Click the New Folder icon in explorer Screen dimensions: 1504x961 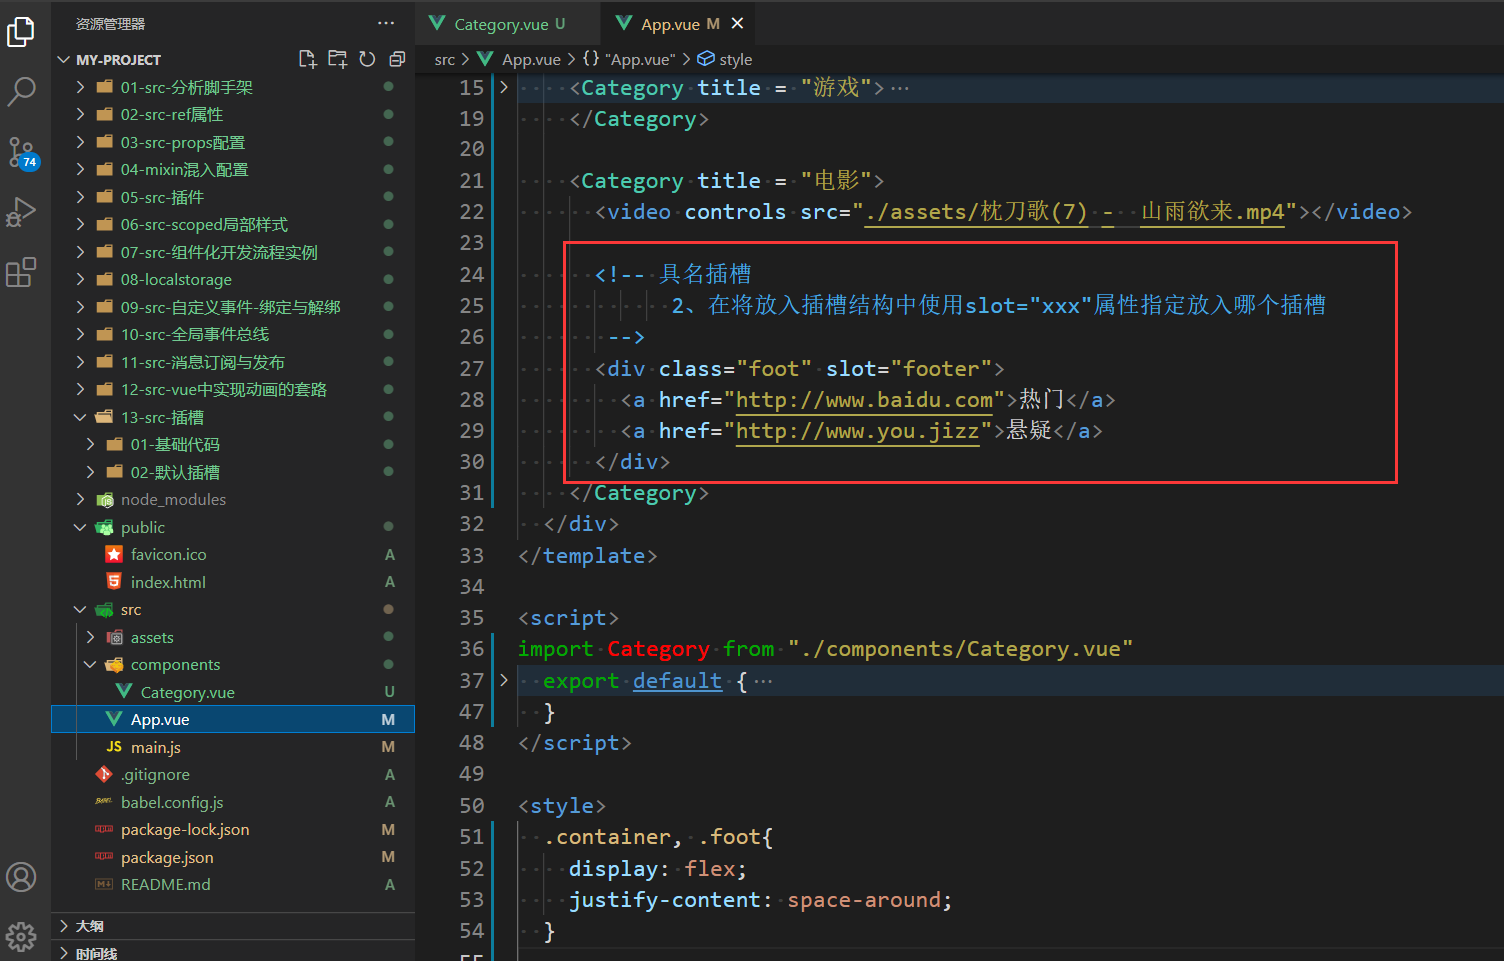click(x=338, y=59)
